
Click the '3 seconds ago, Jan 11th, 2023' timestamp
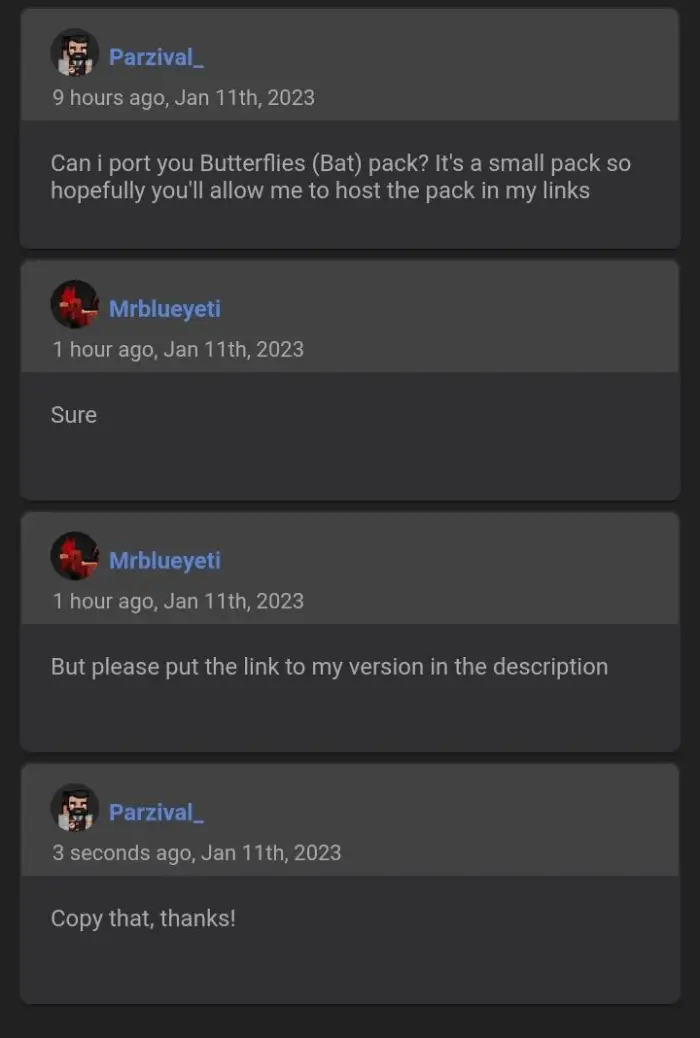tap(197, 853)
